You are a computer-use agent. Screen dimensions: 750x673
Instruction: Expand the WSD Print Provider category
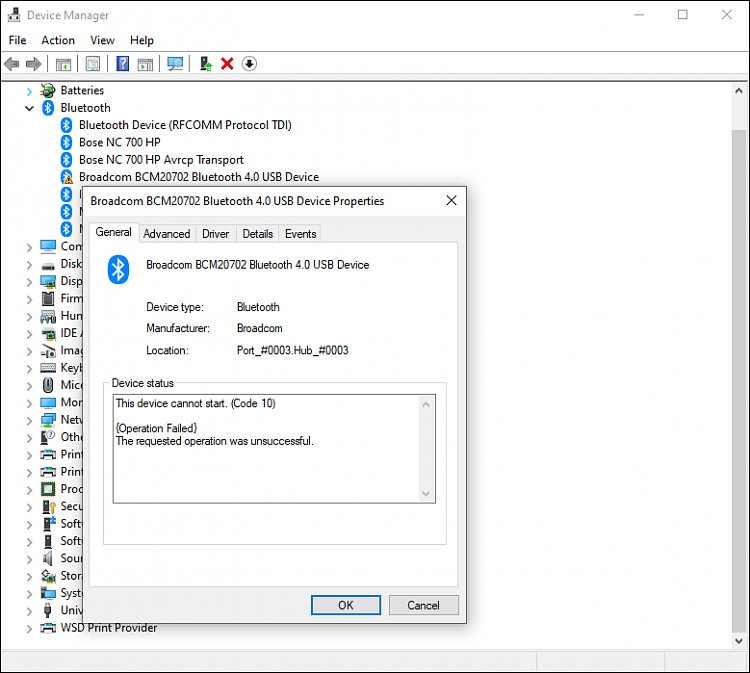pyautogui.click(x=29, y=628)
